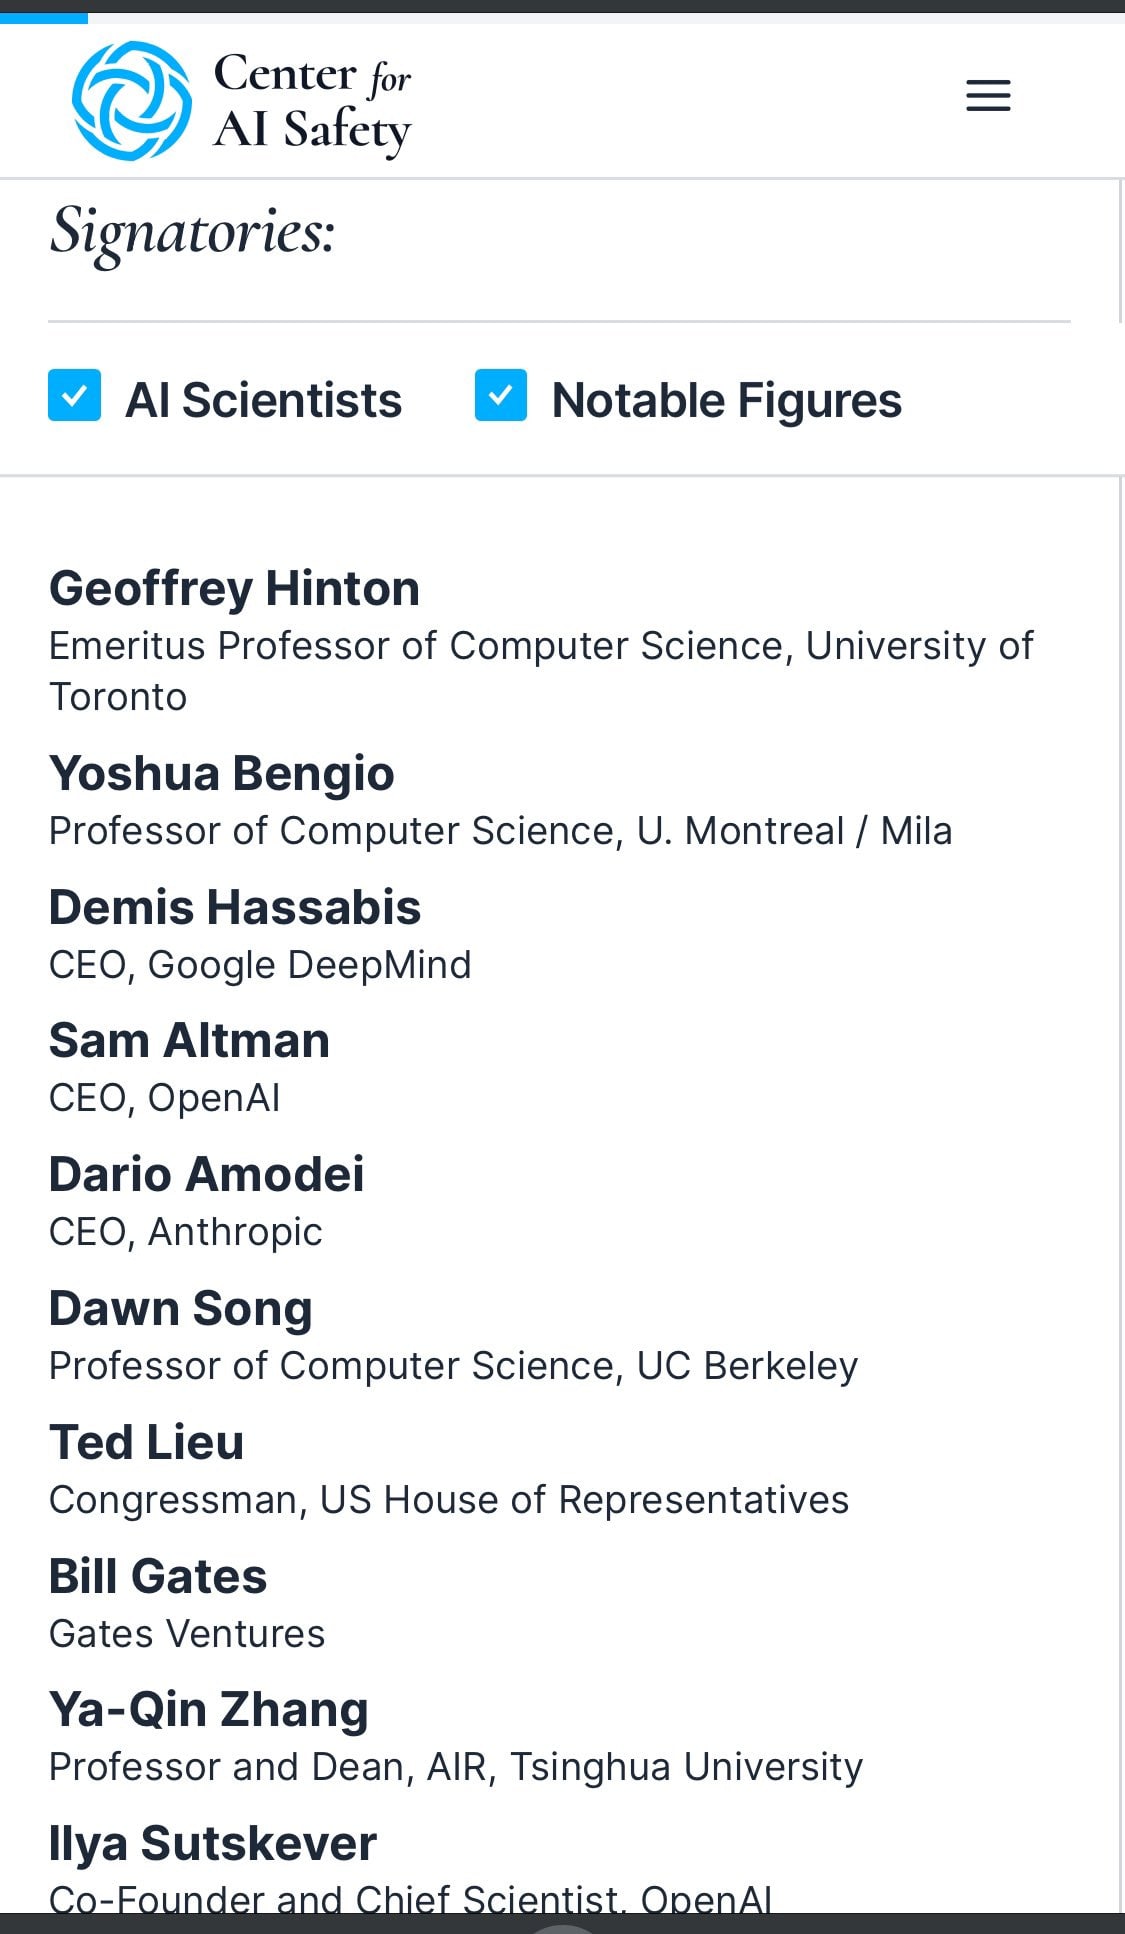Click the AI Scientists filter label
The image size is (1125, 1934).
263,400
